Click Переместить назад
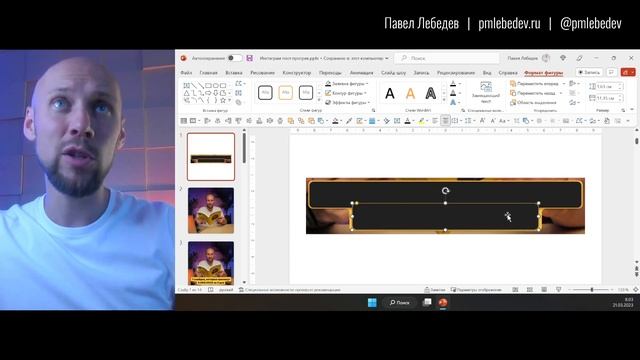 (533, 93)
